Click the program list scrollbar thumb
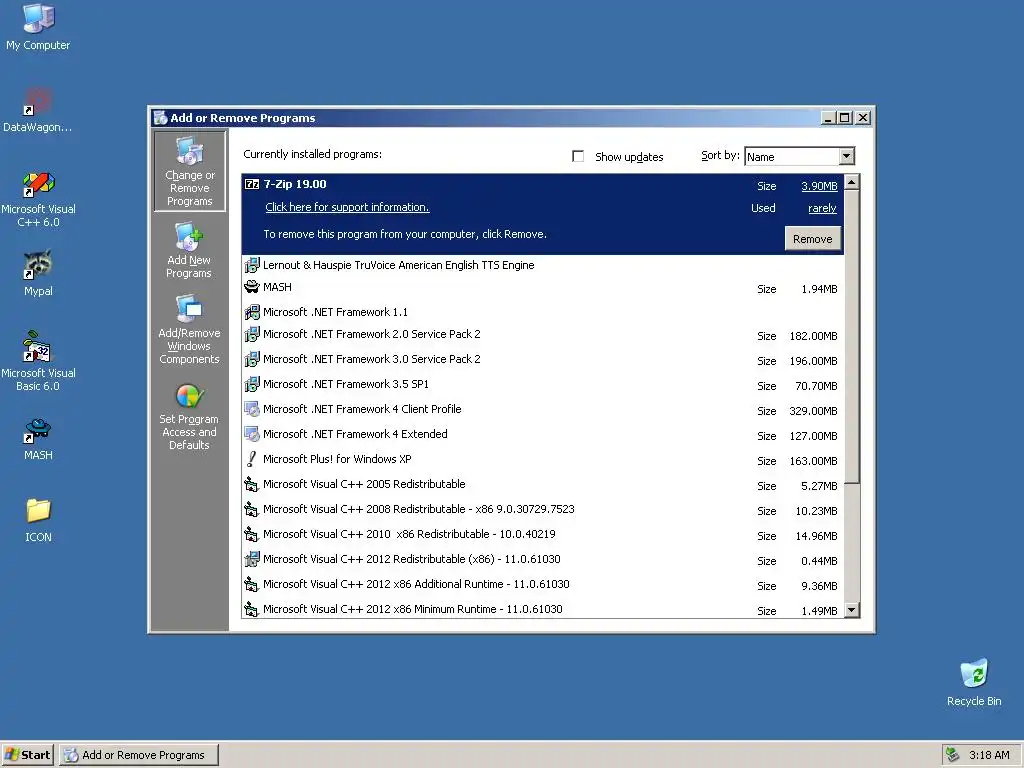 (852, 336)
